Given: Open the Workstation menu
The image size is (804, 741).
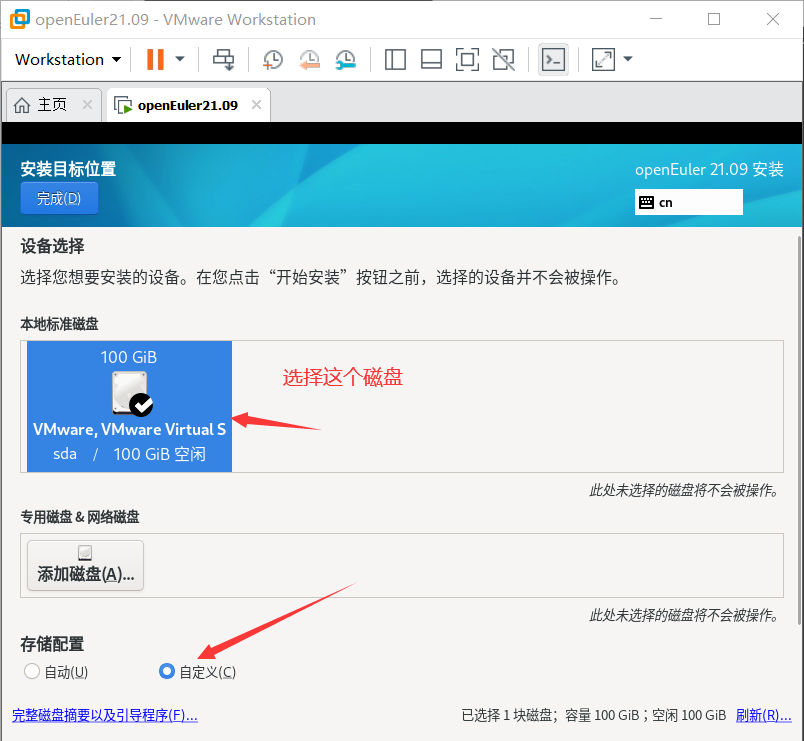Looking at the screenshot, I should 68,59.
